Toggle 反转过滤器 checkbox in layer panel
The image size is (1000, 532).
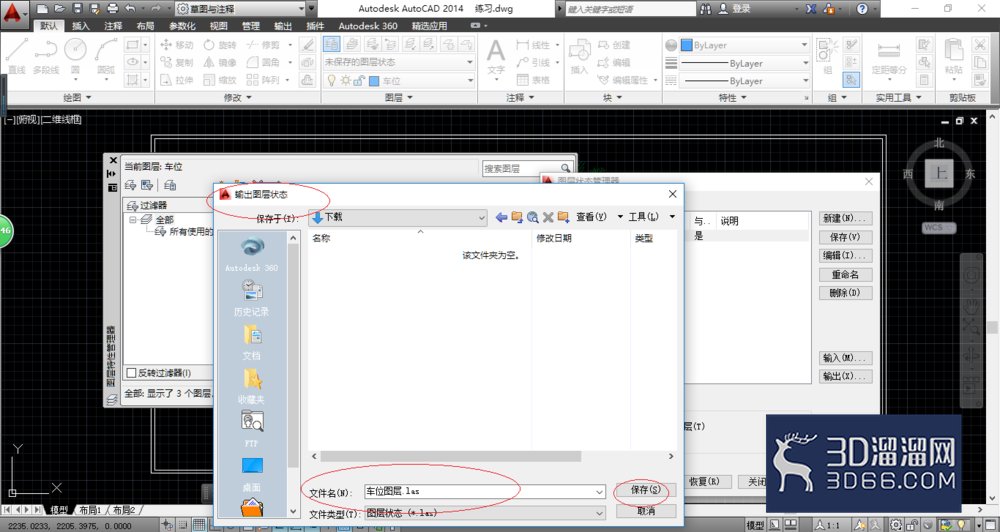(131, 373)
